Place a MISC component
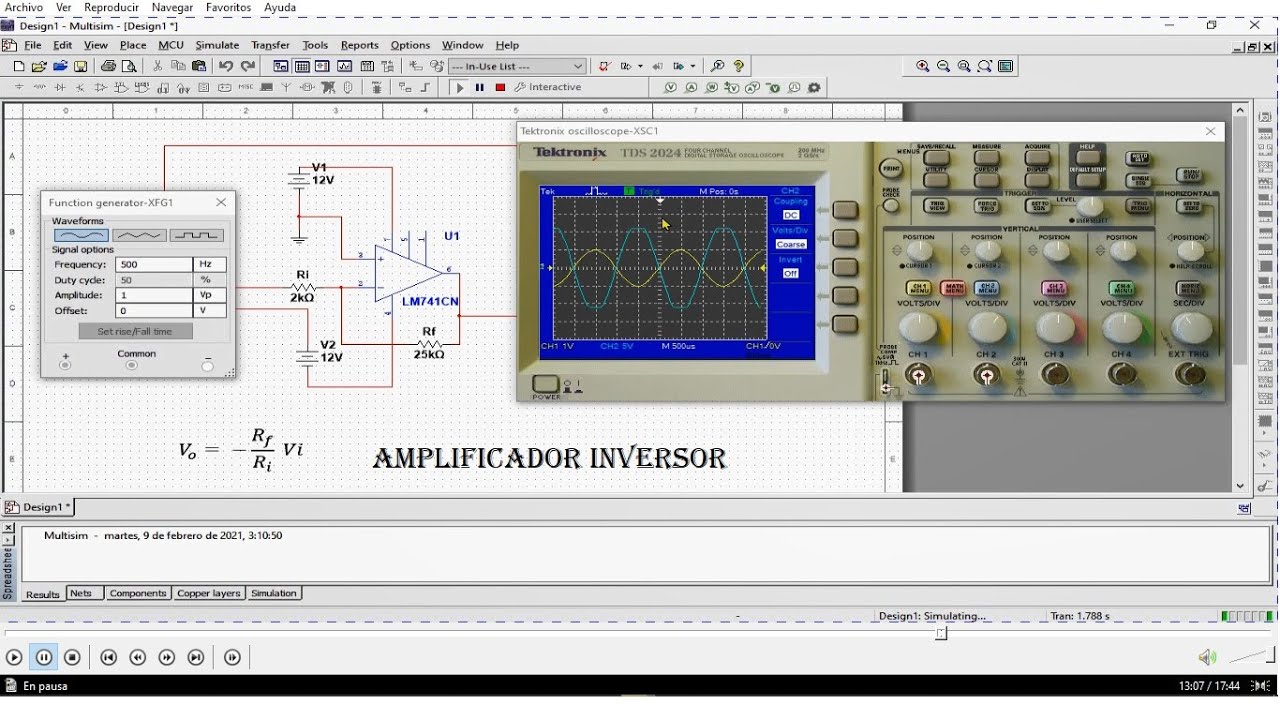 [x=246, y=88]
